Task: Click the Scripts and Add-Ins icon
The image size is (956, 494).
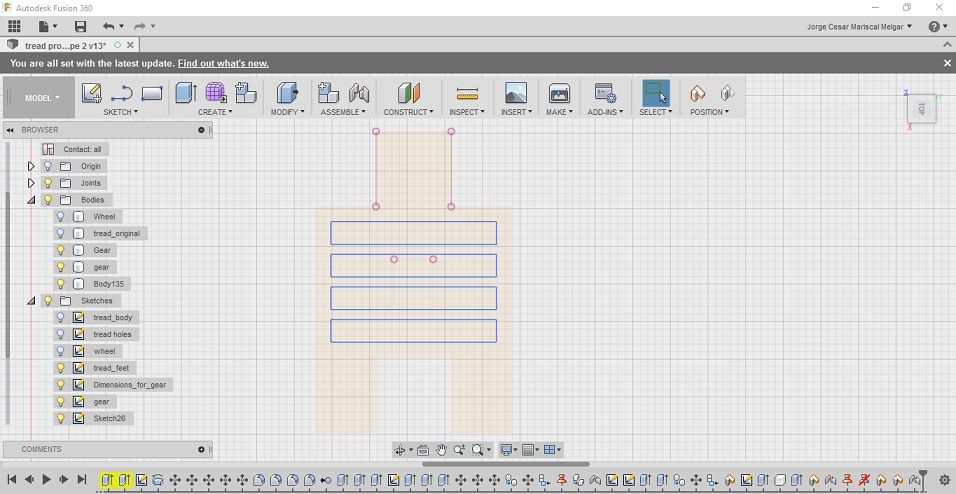Action: pos(605,93)
